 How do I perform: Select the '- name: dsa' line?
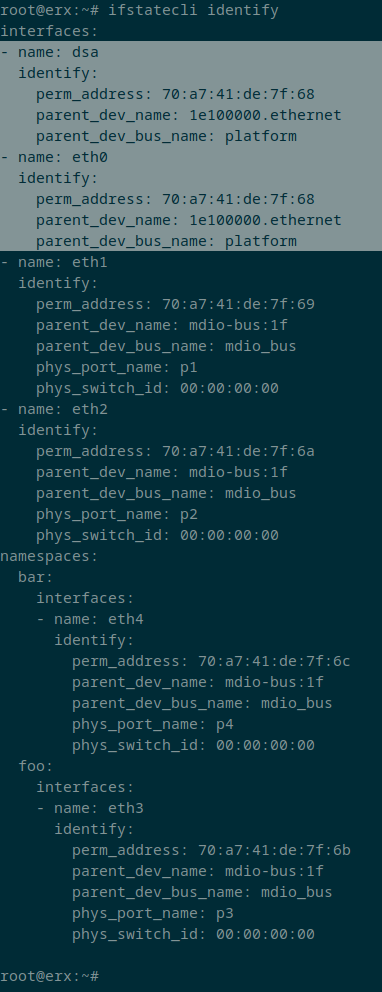tap(49, 52)
